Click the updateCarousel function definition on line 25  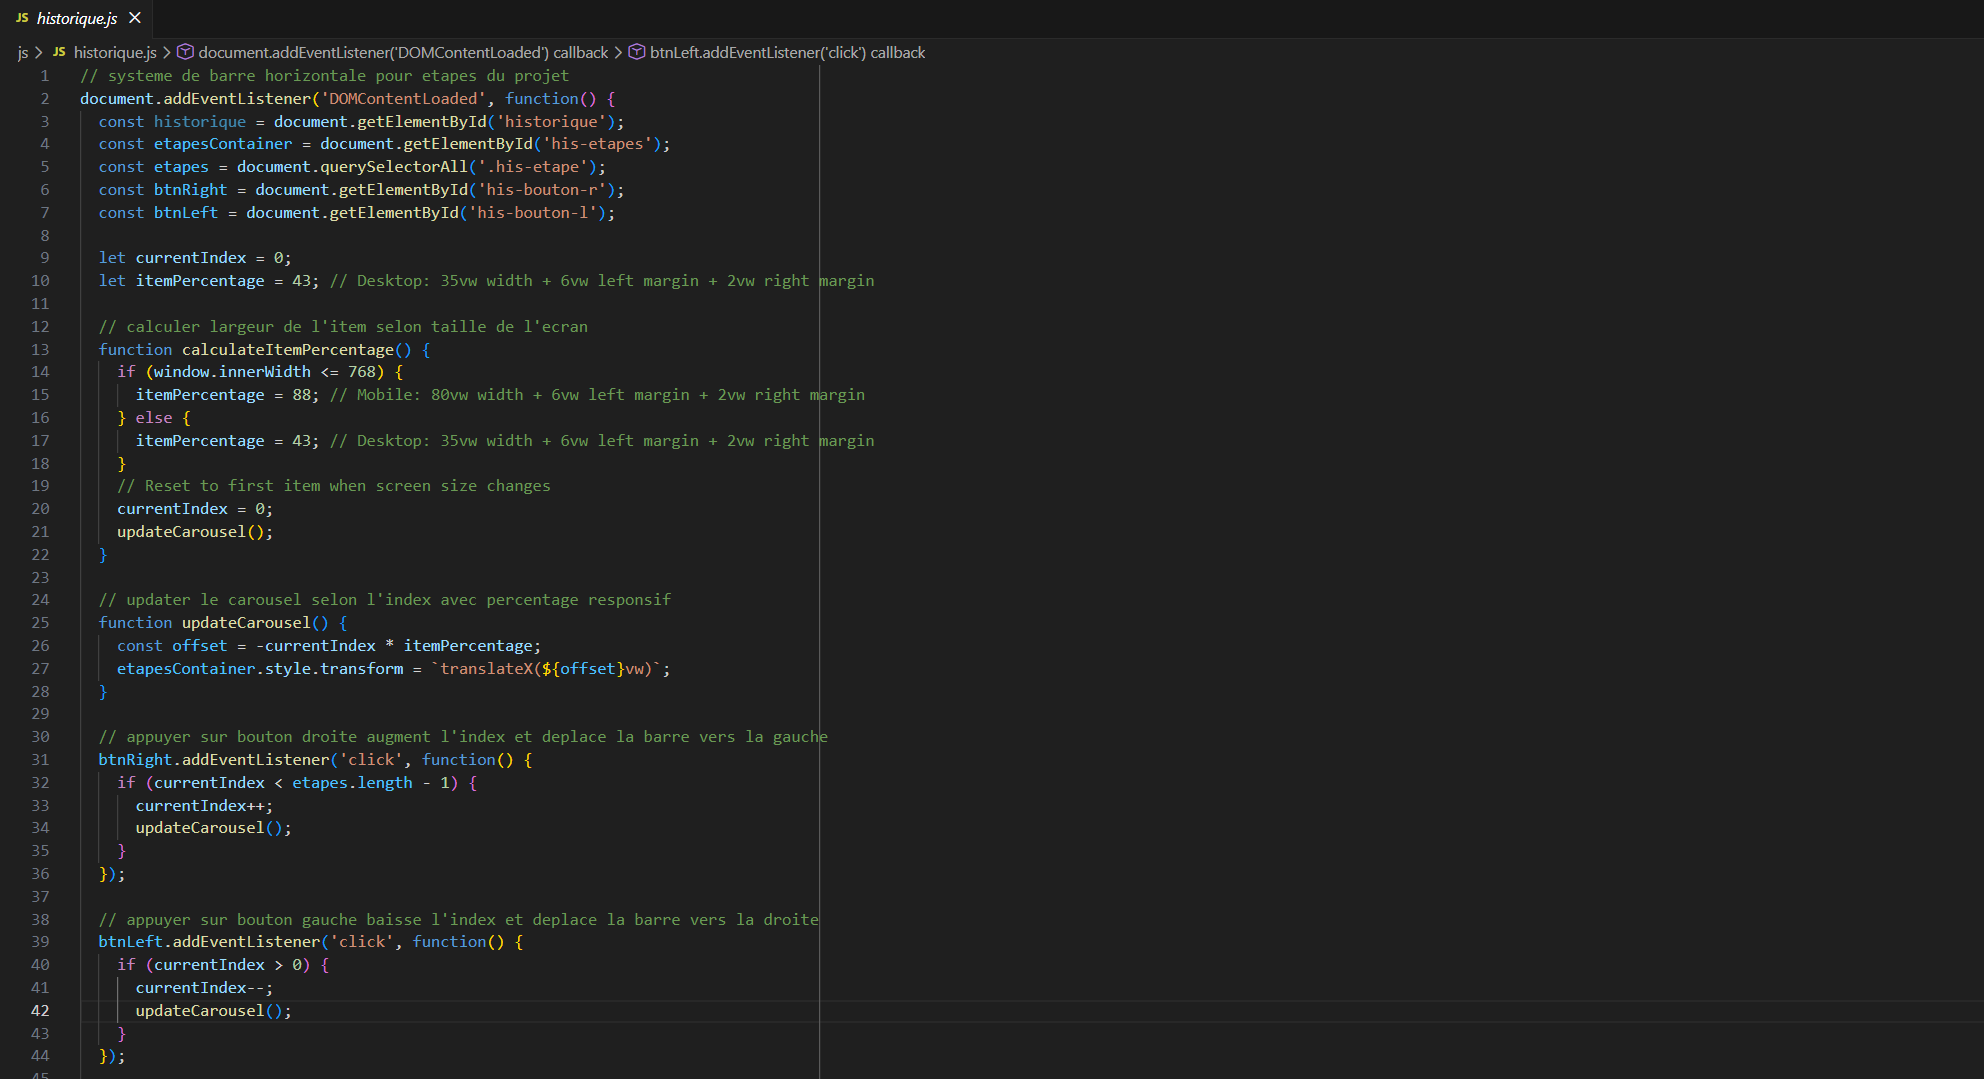(246, 622)
